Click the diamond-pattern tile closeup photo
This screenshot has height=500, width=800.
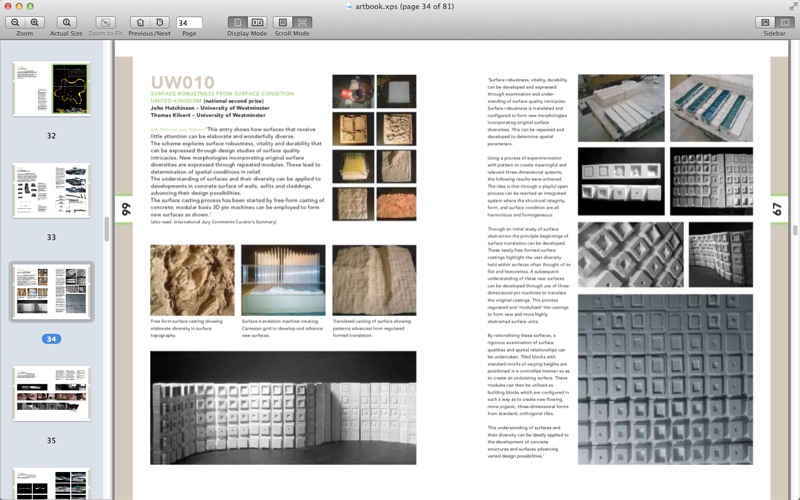[x=631, y=255]
